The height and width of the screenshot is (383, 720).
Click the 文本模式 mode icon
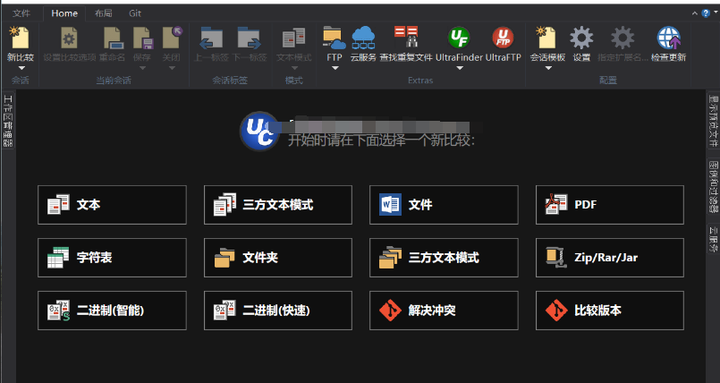294,38
